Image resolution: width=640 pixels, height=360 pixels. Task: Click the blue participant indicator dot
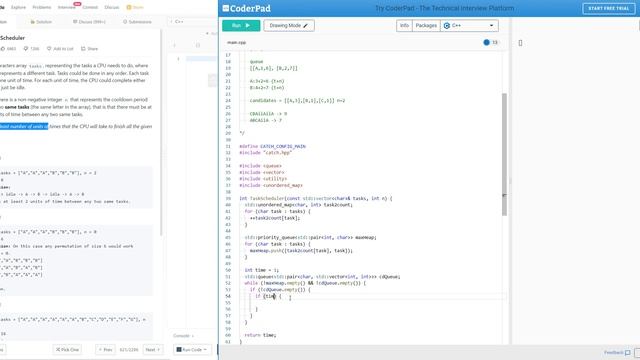[x=486, y=42]
